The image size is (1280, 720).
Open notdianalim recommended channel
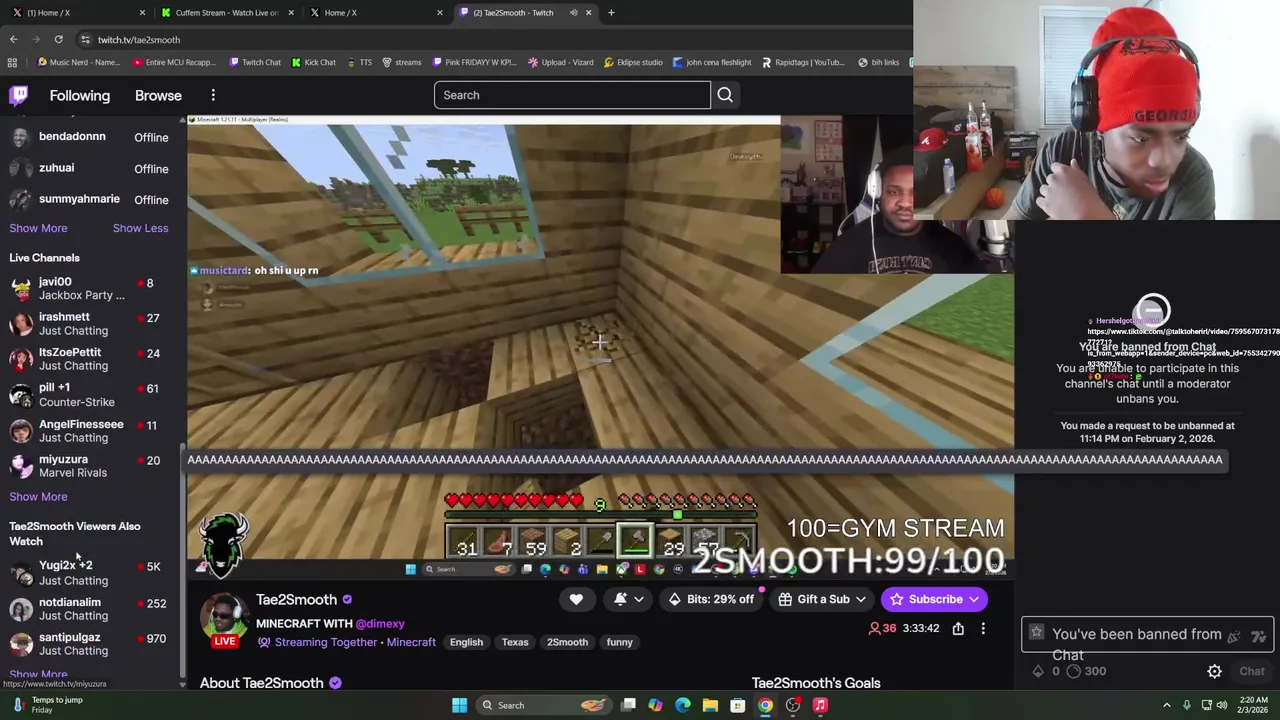(x=92, y=609)
